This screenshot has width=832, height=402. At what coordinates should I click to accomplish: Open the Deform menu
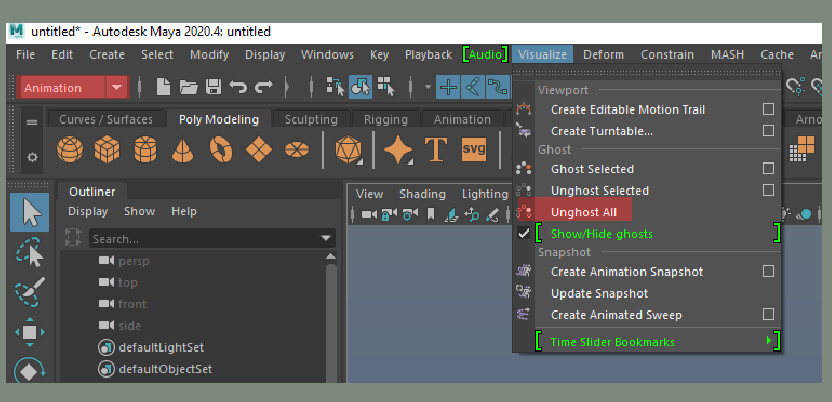pyautogui.click(x=603, y=55)
